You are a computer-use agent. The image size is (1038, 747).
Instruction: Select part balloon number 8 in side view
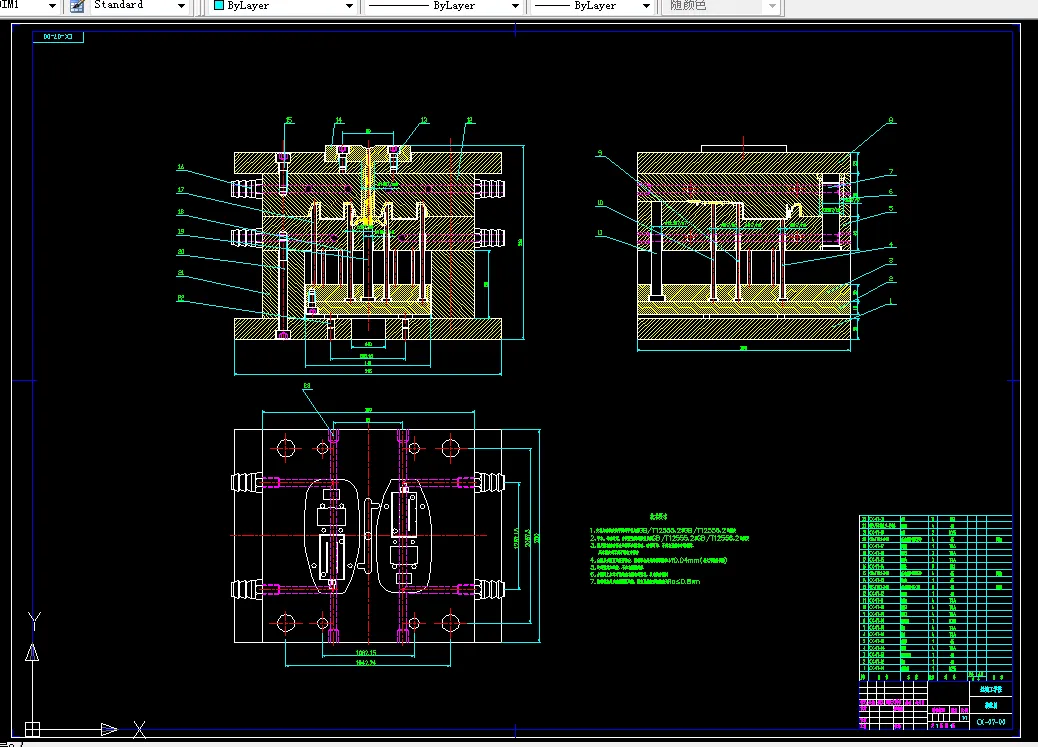(x=891, y=121)
